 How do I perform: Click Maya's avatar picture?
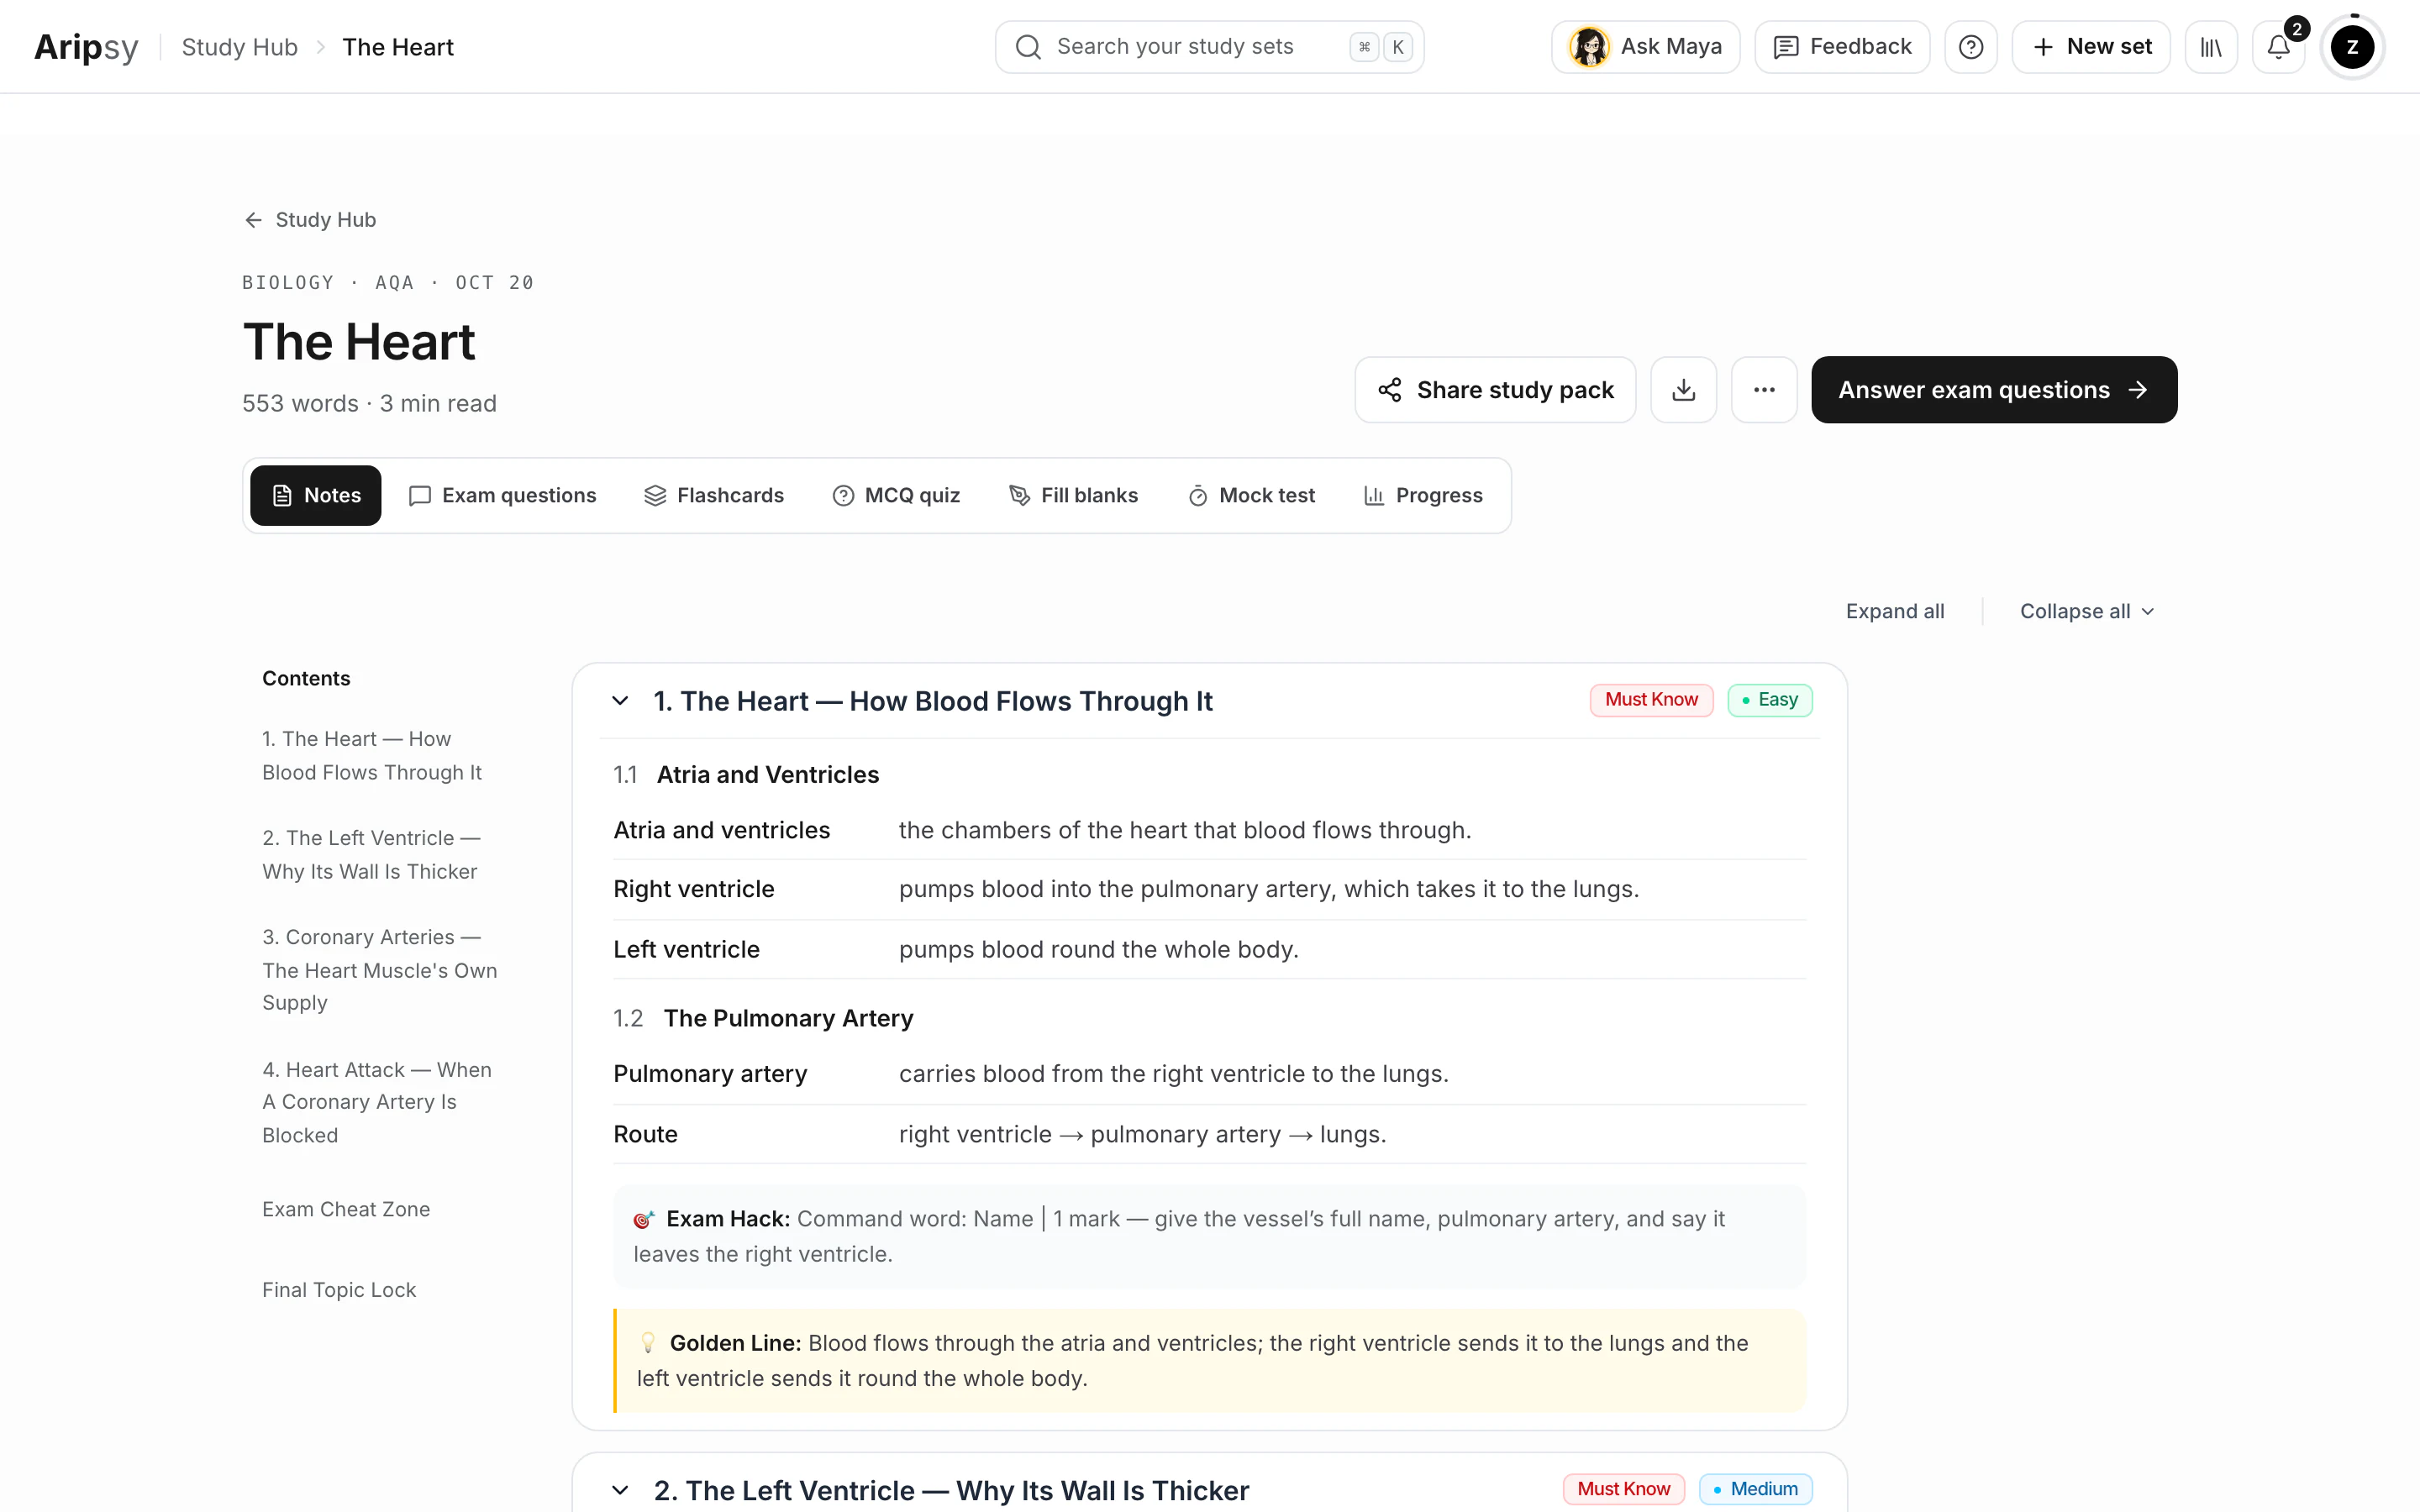1589,47
